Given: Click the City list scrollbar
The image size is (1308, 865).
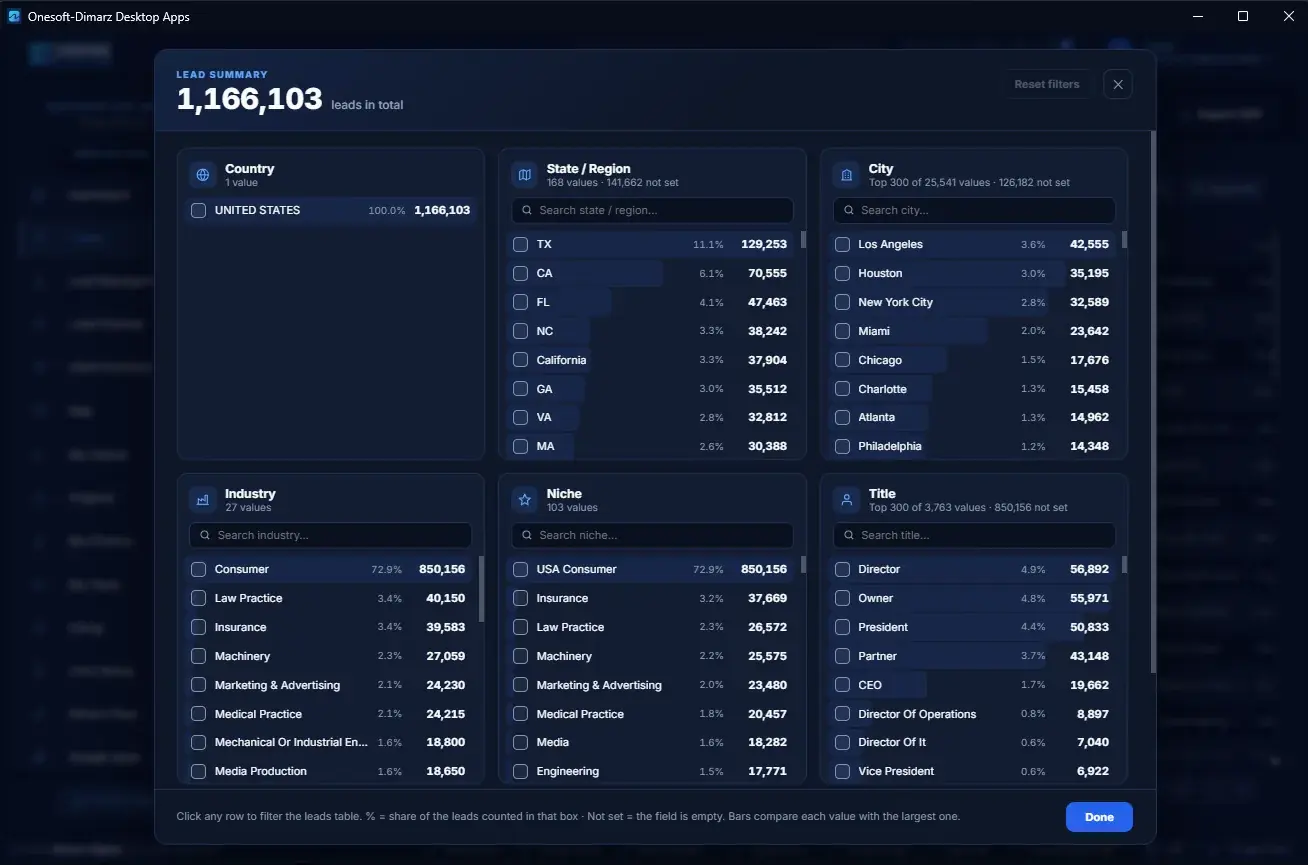Looking at the screenshot, I should [x=1124, y=240].
